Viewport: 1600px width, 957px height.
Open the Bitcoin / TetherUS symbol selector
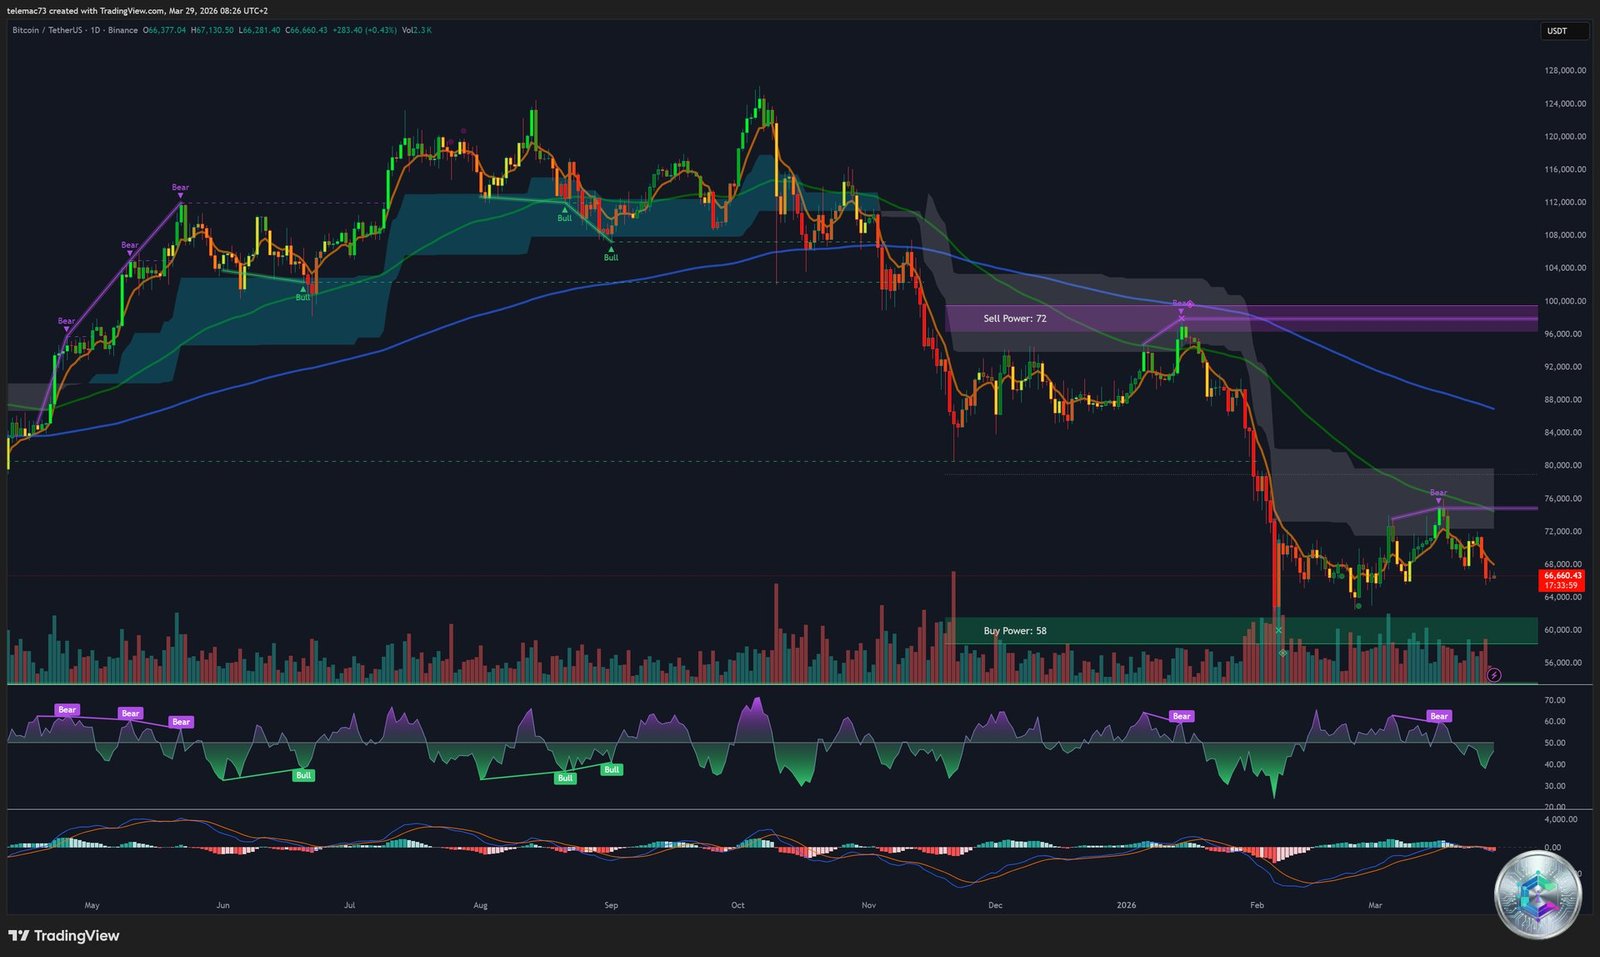click(x=48, y=31)
